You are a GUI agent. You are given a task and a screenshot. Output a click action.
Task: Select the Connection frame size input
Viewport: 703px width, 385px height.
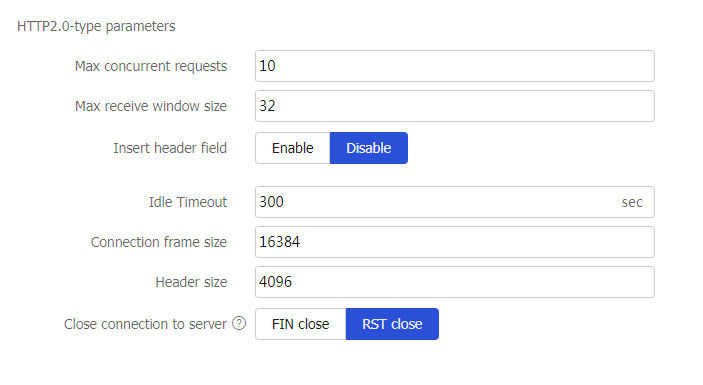click(x=455, y=242)
